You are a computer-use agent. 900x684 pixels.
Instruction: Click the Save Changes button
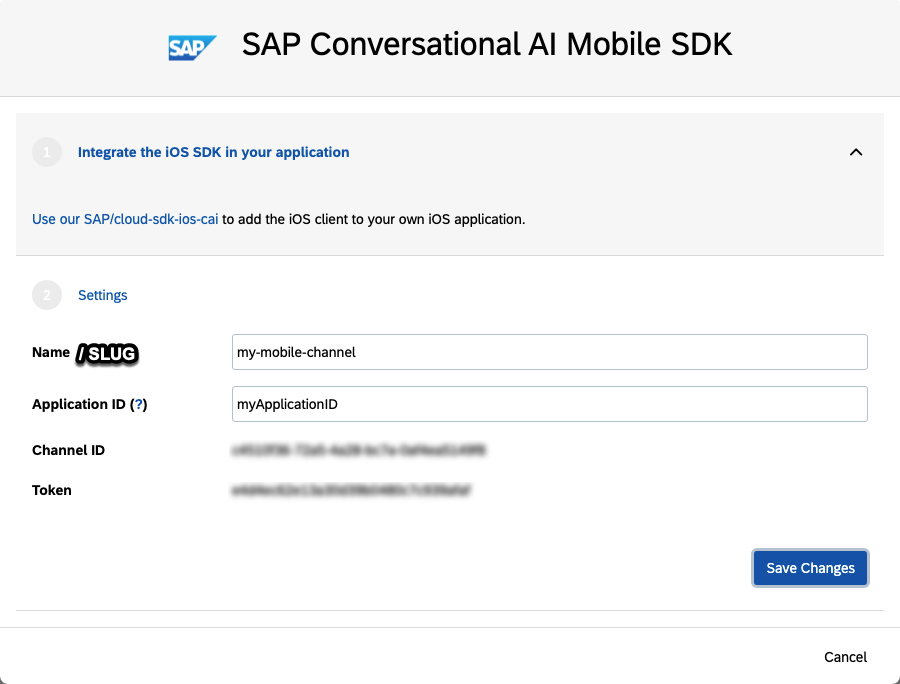pos(810,568)
